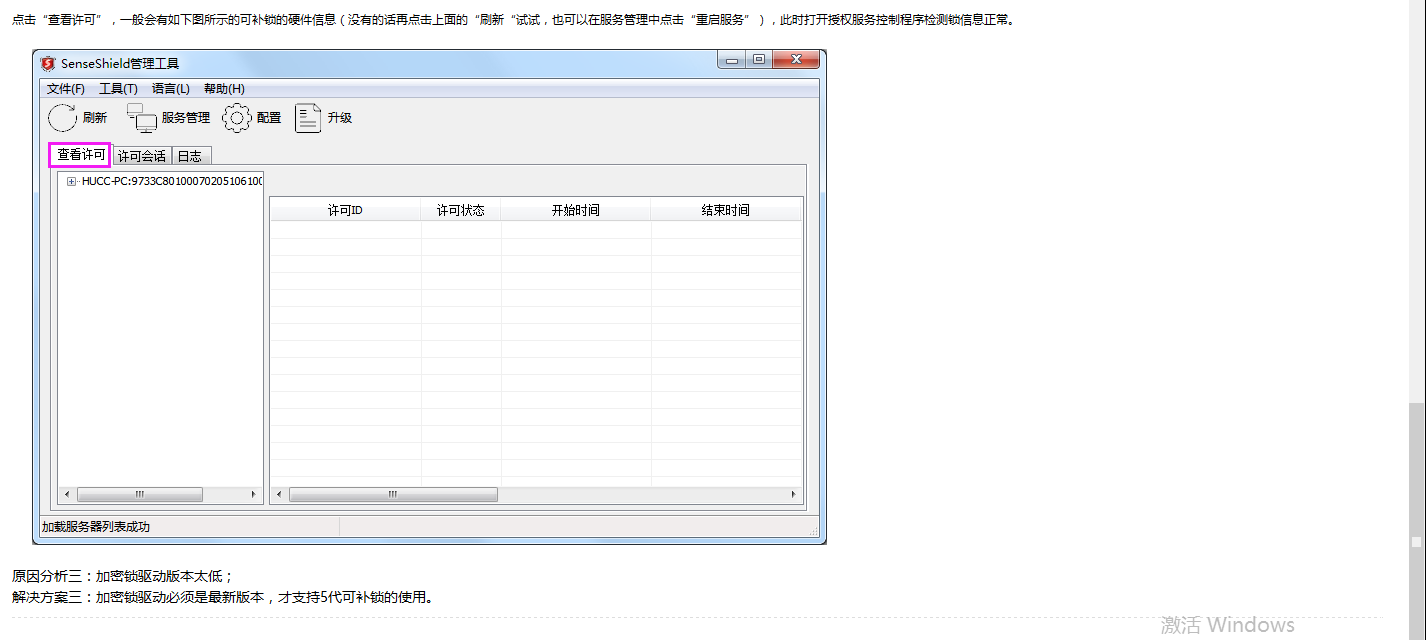1426x640 pixels.
Task: Click left arrow of tree panel scrollbar
Action: [67, 494]
